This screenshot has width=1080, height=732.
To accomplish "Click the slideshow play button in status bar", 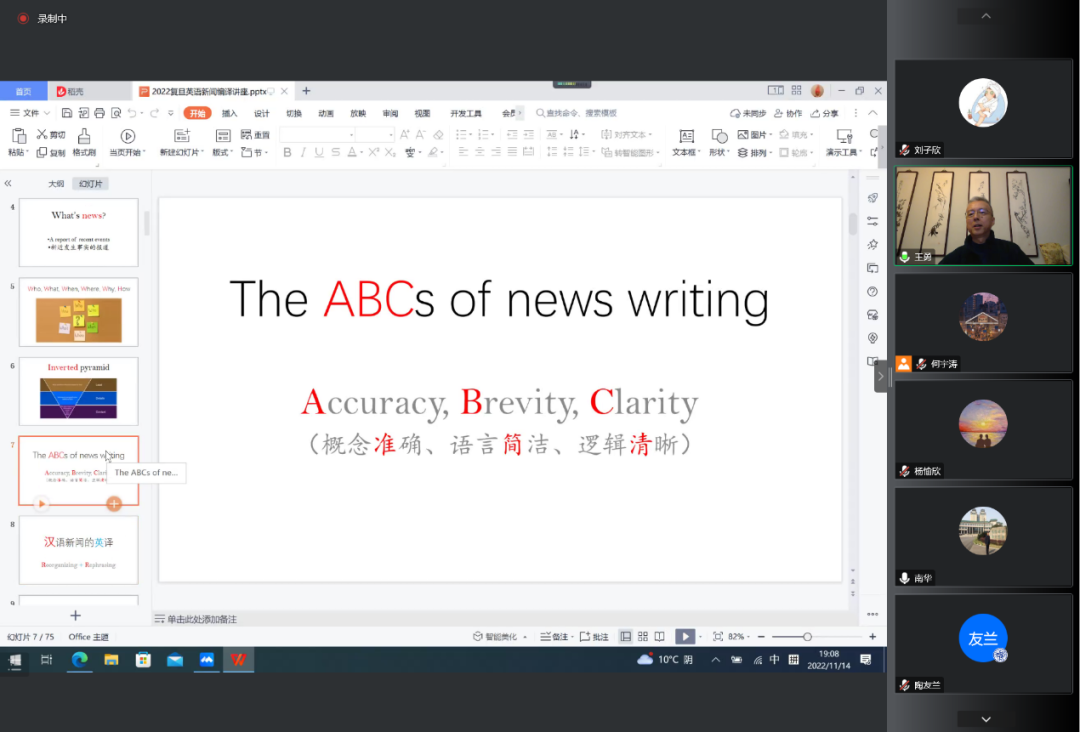I will pyautogui.click(x=685, y=636).
